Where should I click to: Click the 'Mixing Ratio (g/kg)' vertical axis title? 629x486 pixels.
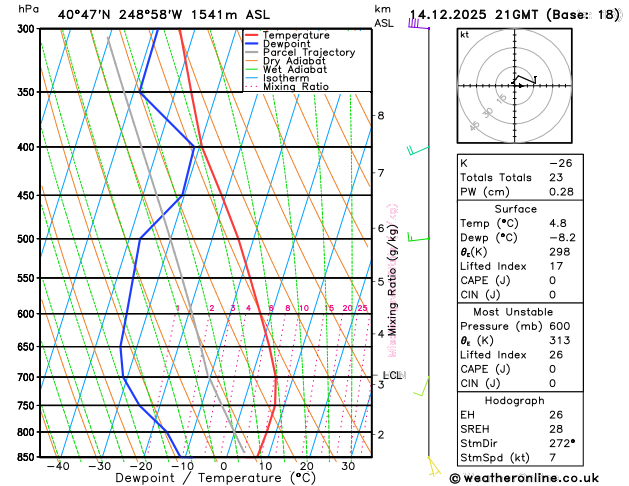pos(393,280)
